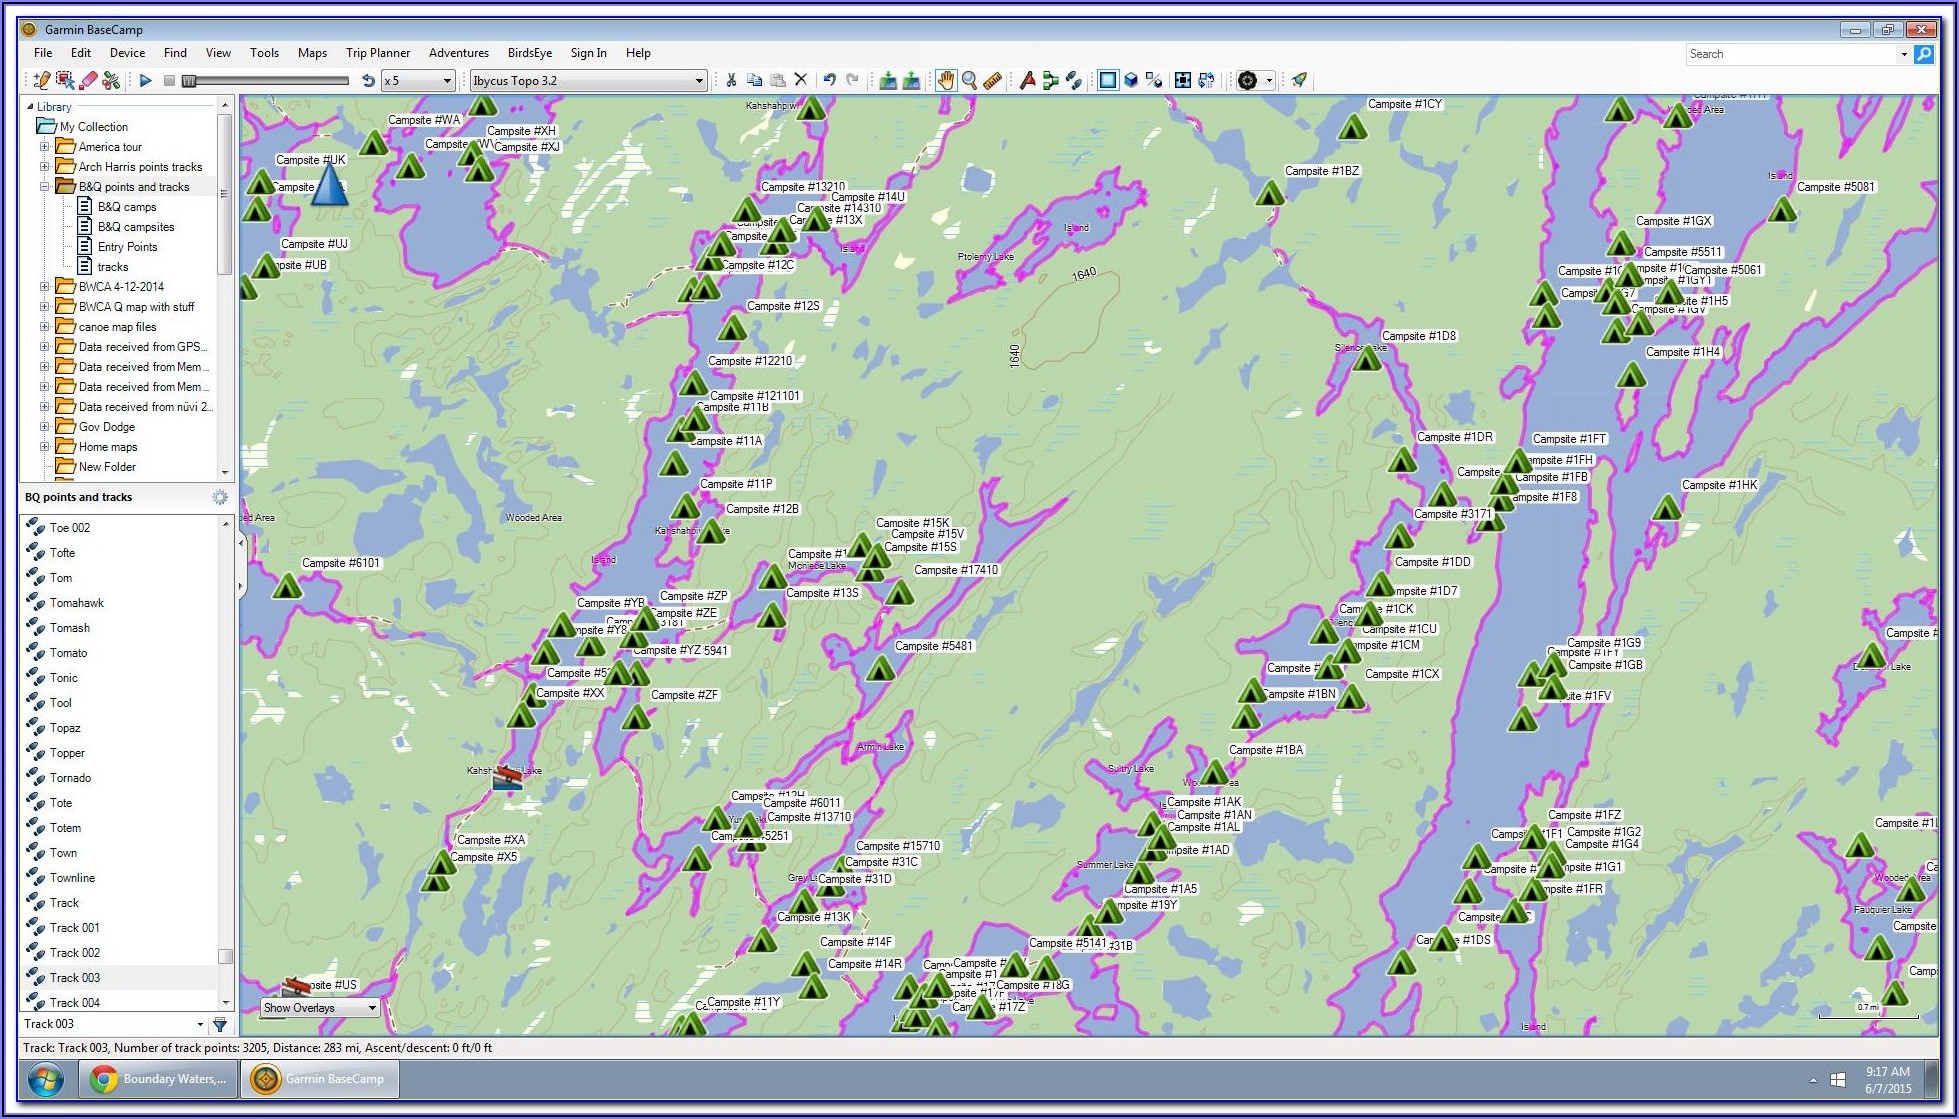
Task: Select the Measure ruler tool
Action: pos(992,81)
